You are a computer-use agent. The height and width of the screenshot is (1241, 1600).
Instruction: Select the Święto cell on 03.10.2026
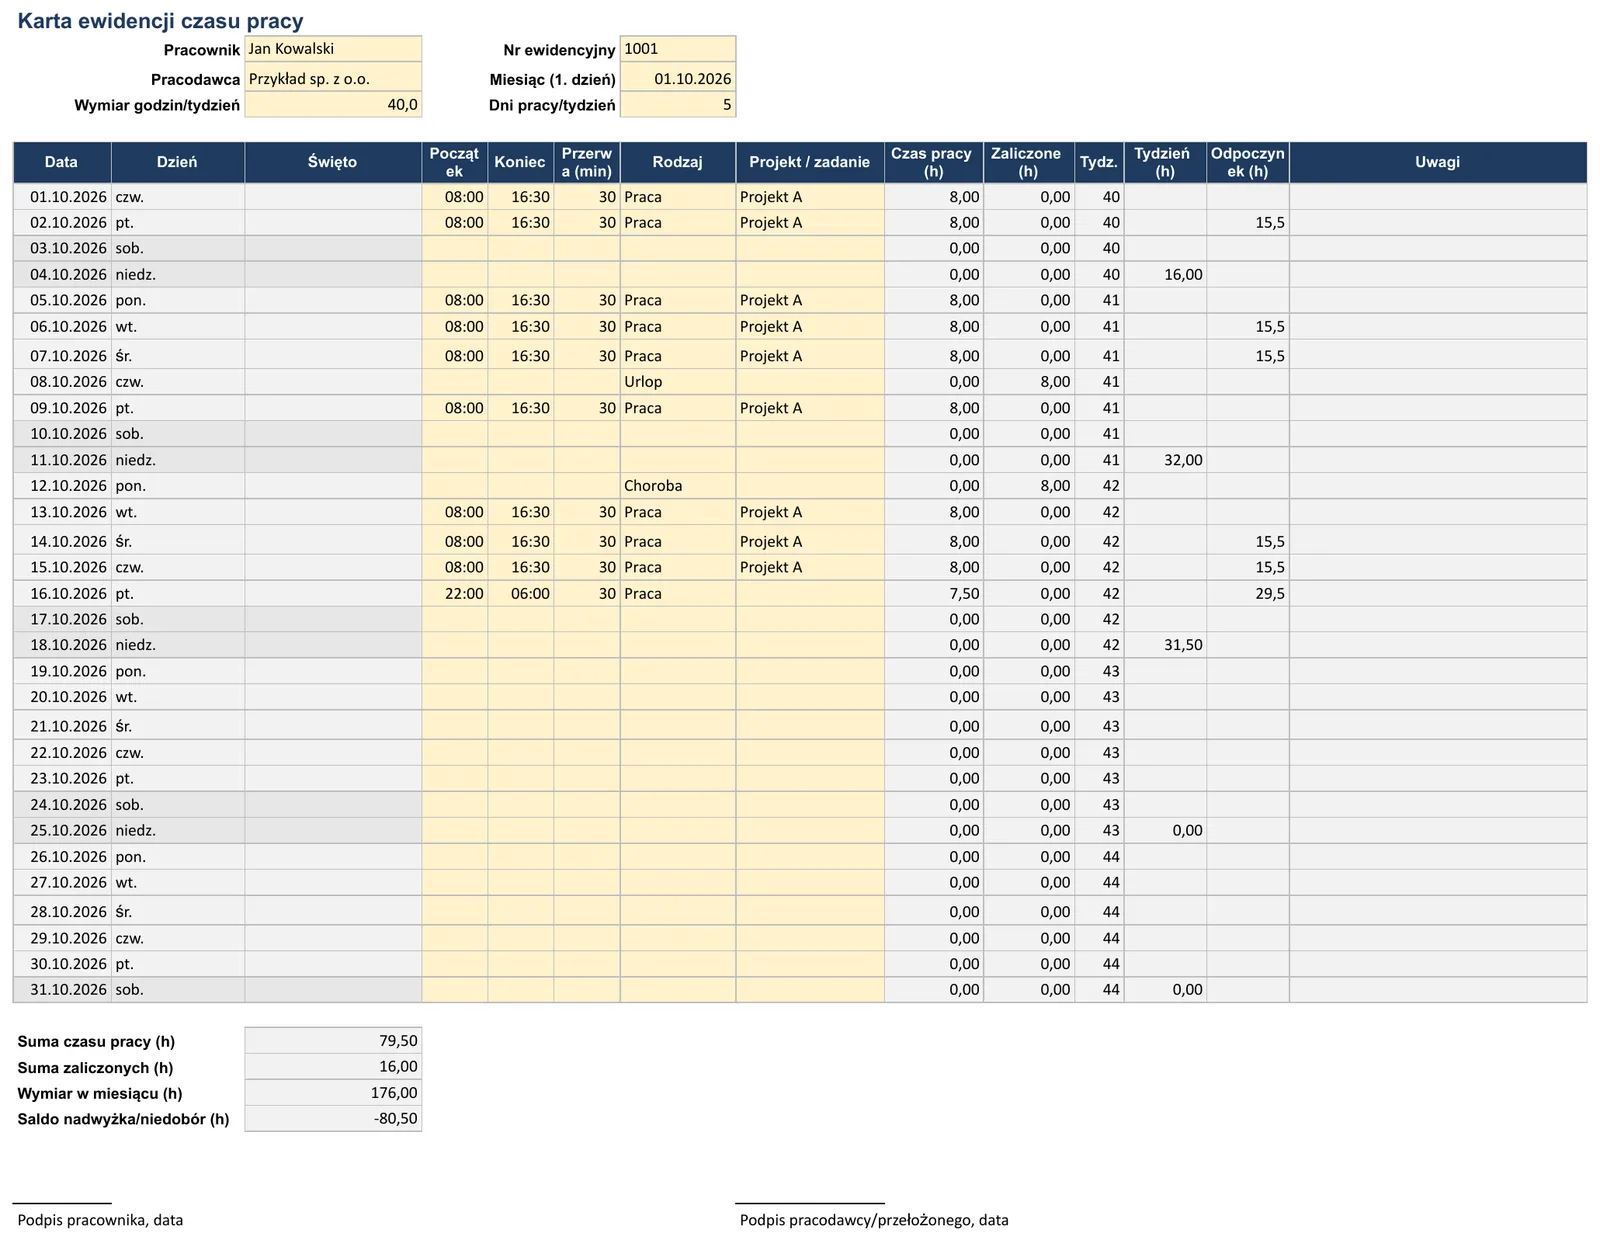[x=333, y=248]
